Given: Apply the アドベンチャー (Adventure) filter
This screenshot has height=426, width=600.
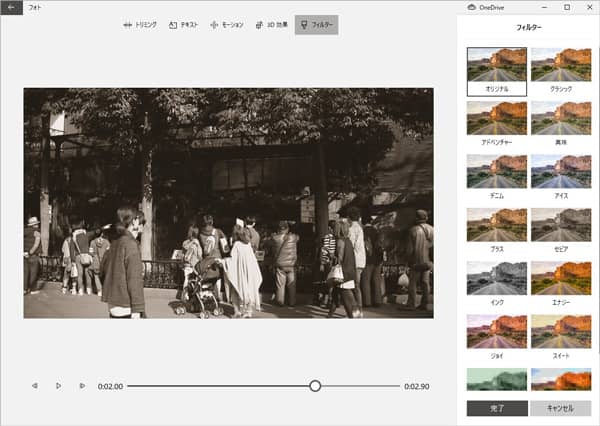Looking at the screenshot, I should point(497,118).
